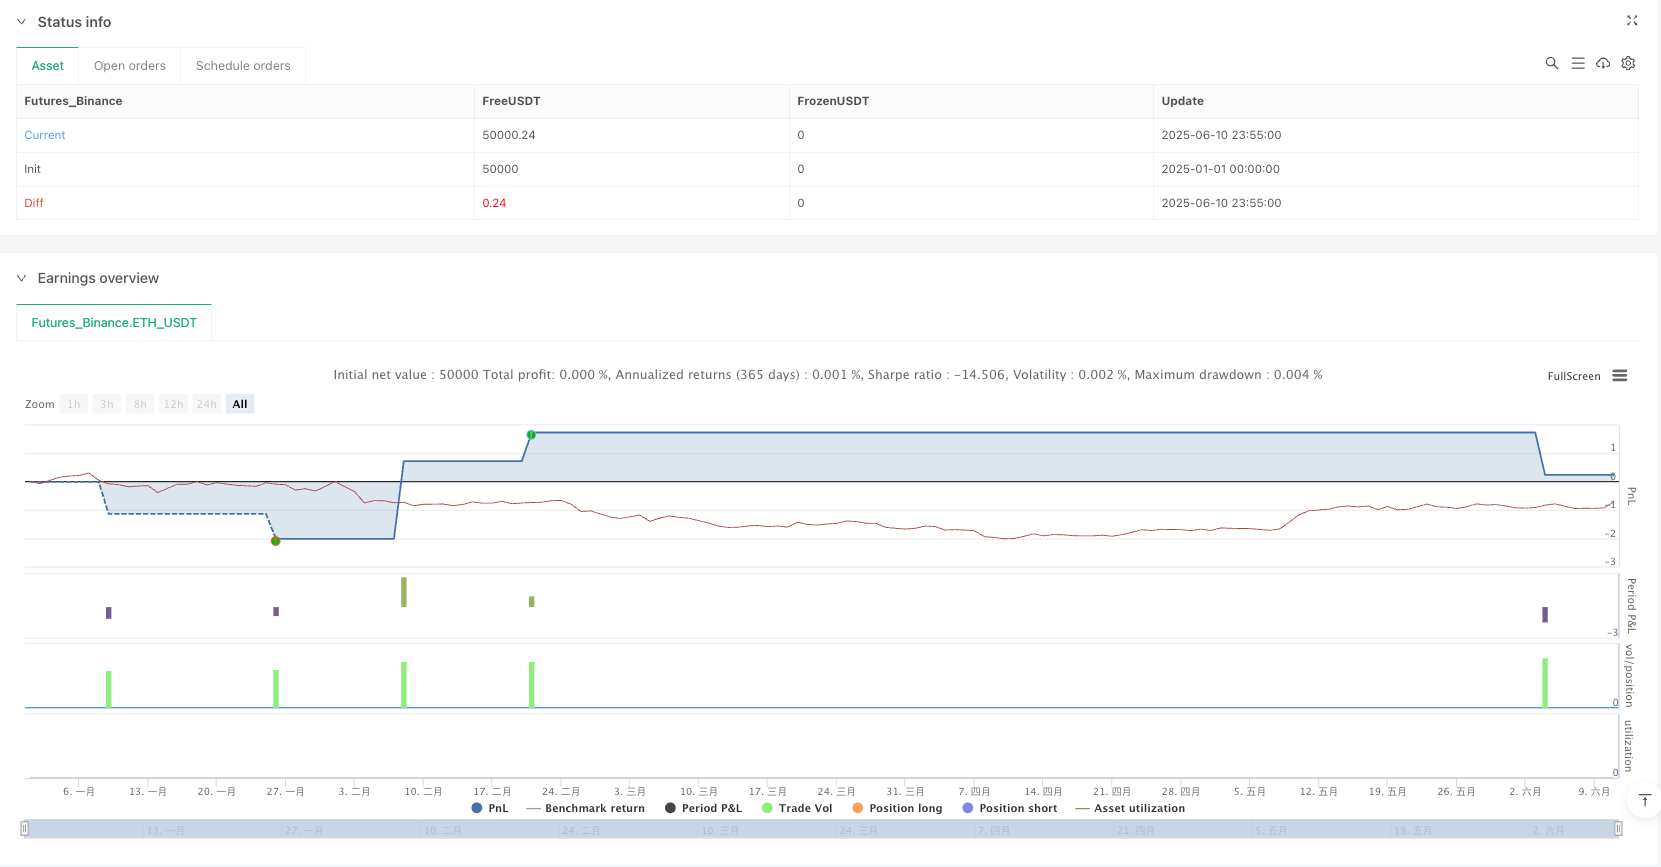This screenshot has width=1661, height=867.
Task: Open the chart hamburger menu icon
Action: 1620,376
